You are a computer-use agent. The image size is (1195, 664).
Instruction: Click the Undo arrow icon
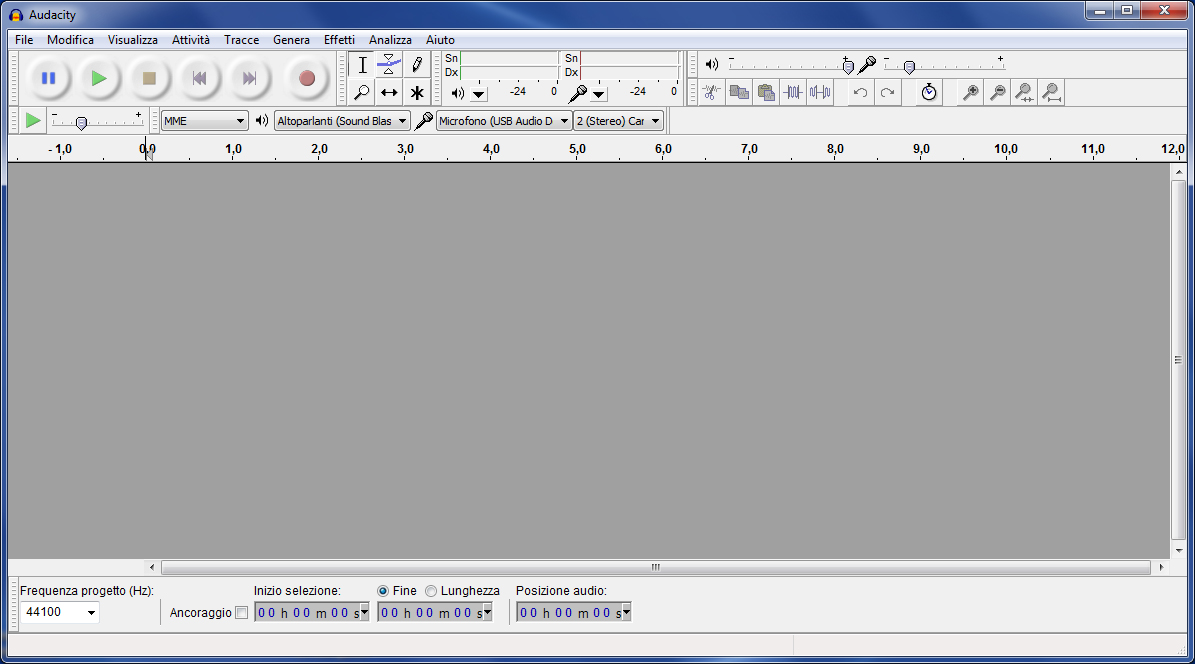click(860, 93)
